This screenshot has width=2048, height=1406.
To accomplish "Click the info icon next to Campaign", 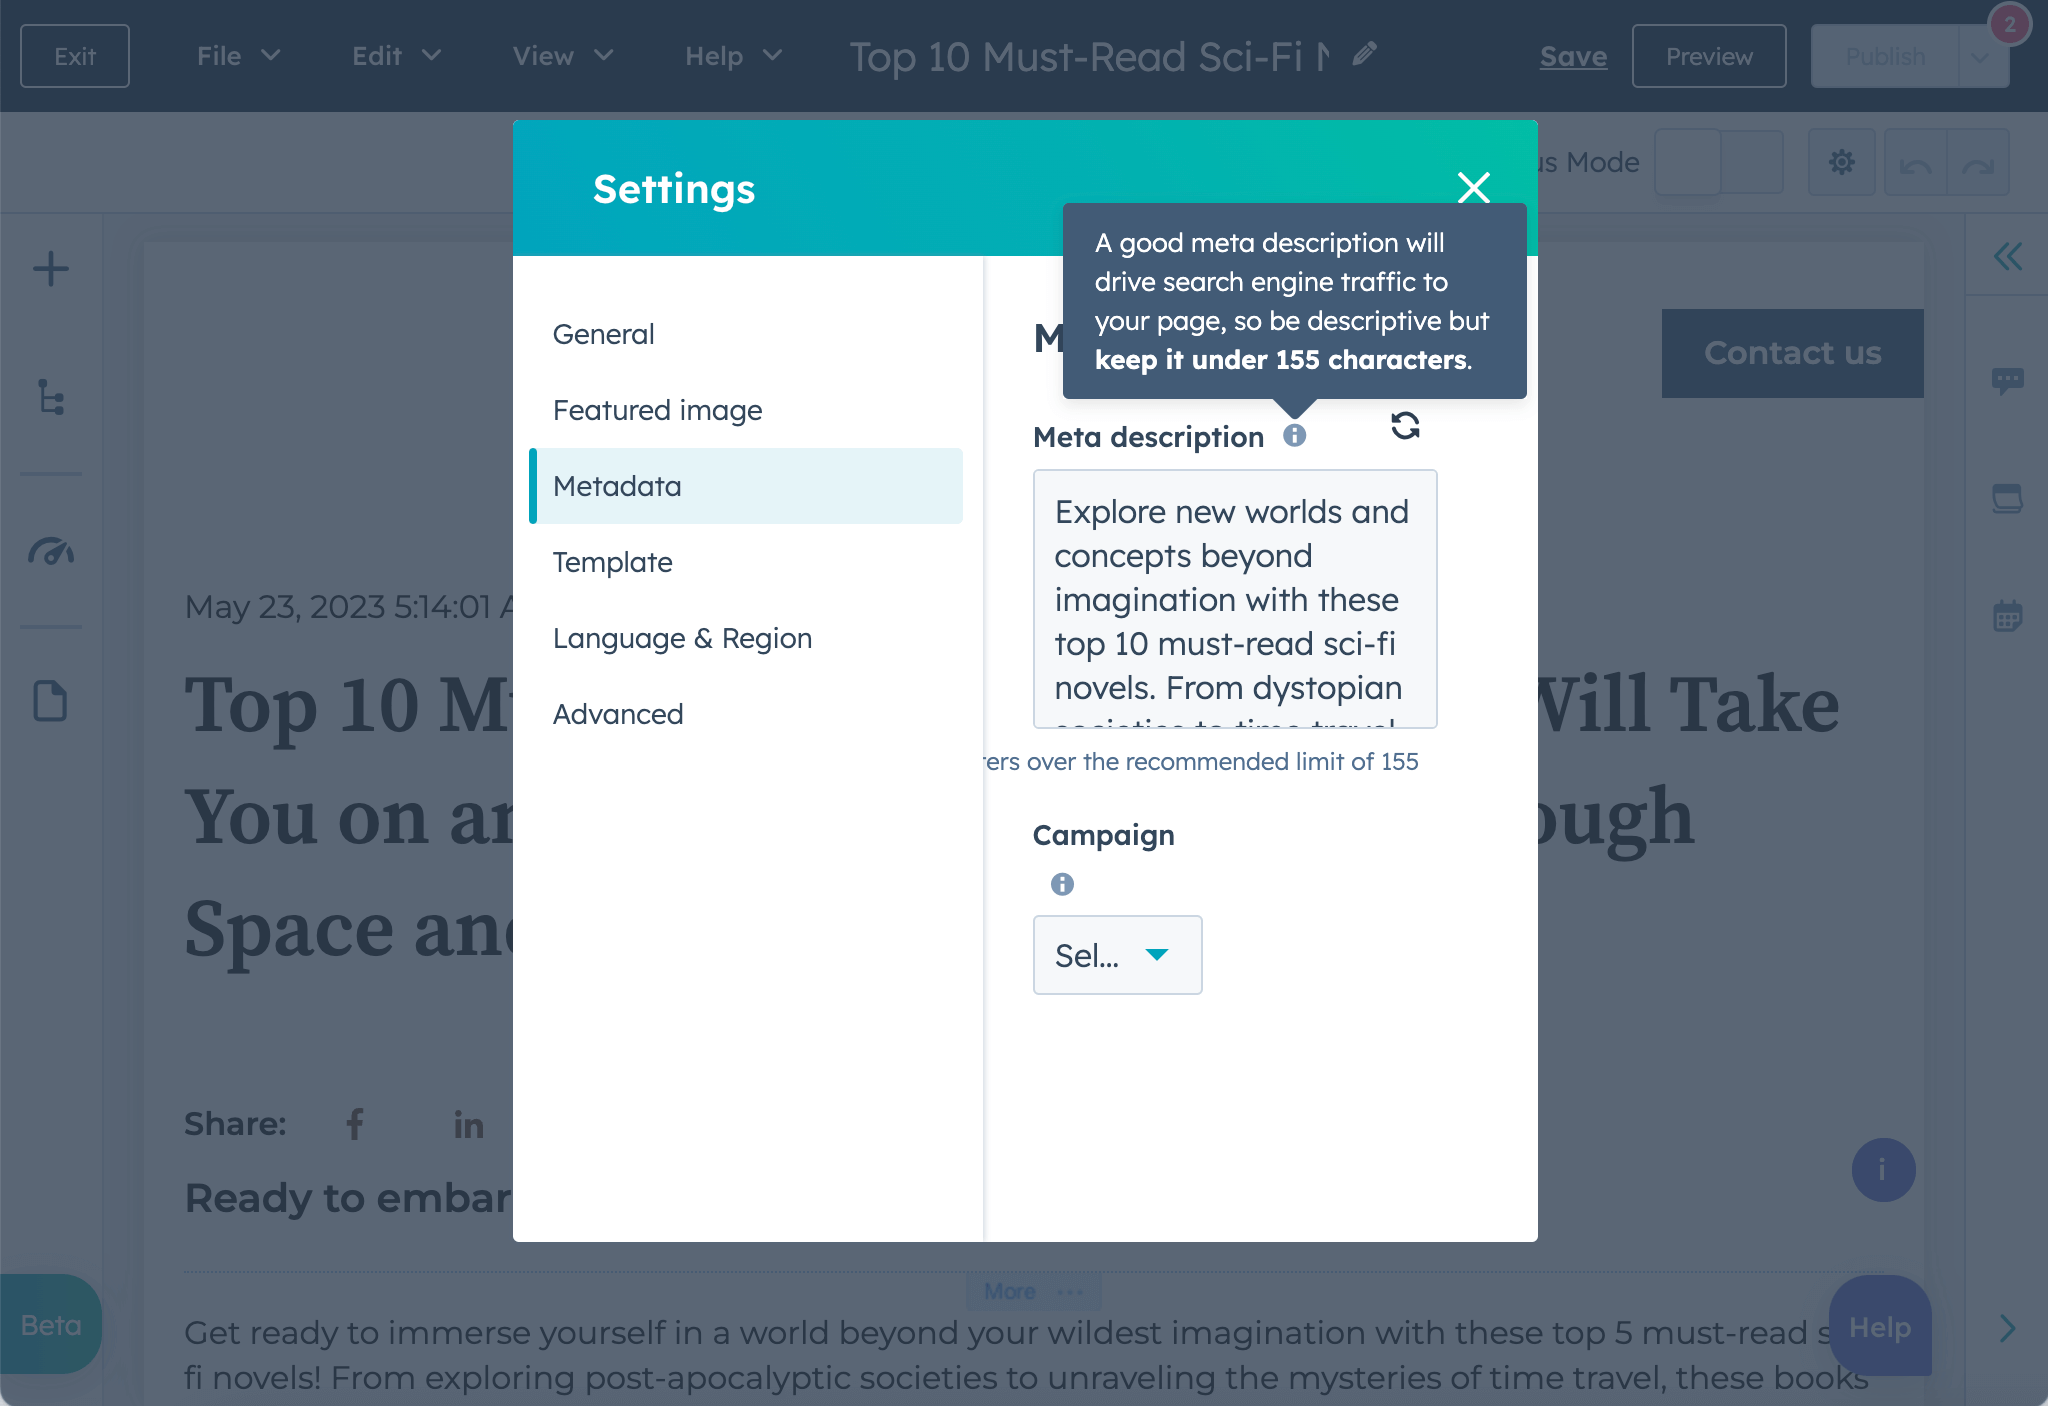I will click(1063, 883).
